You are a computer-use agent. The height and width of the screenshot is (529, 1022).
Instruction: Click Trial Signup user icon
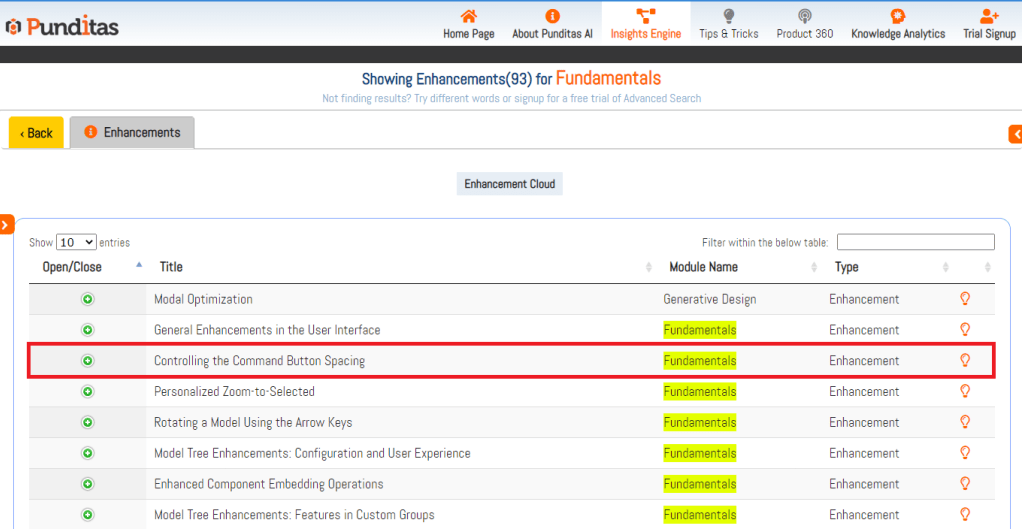coord(989,16)
